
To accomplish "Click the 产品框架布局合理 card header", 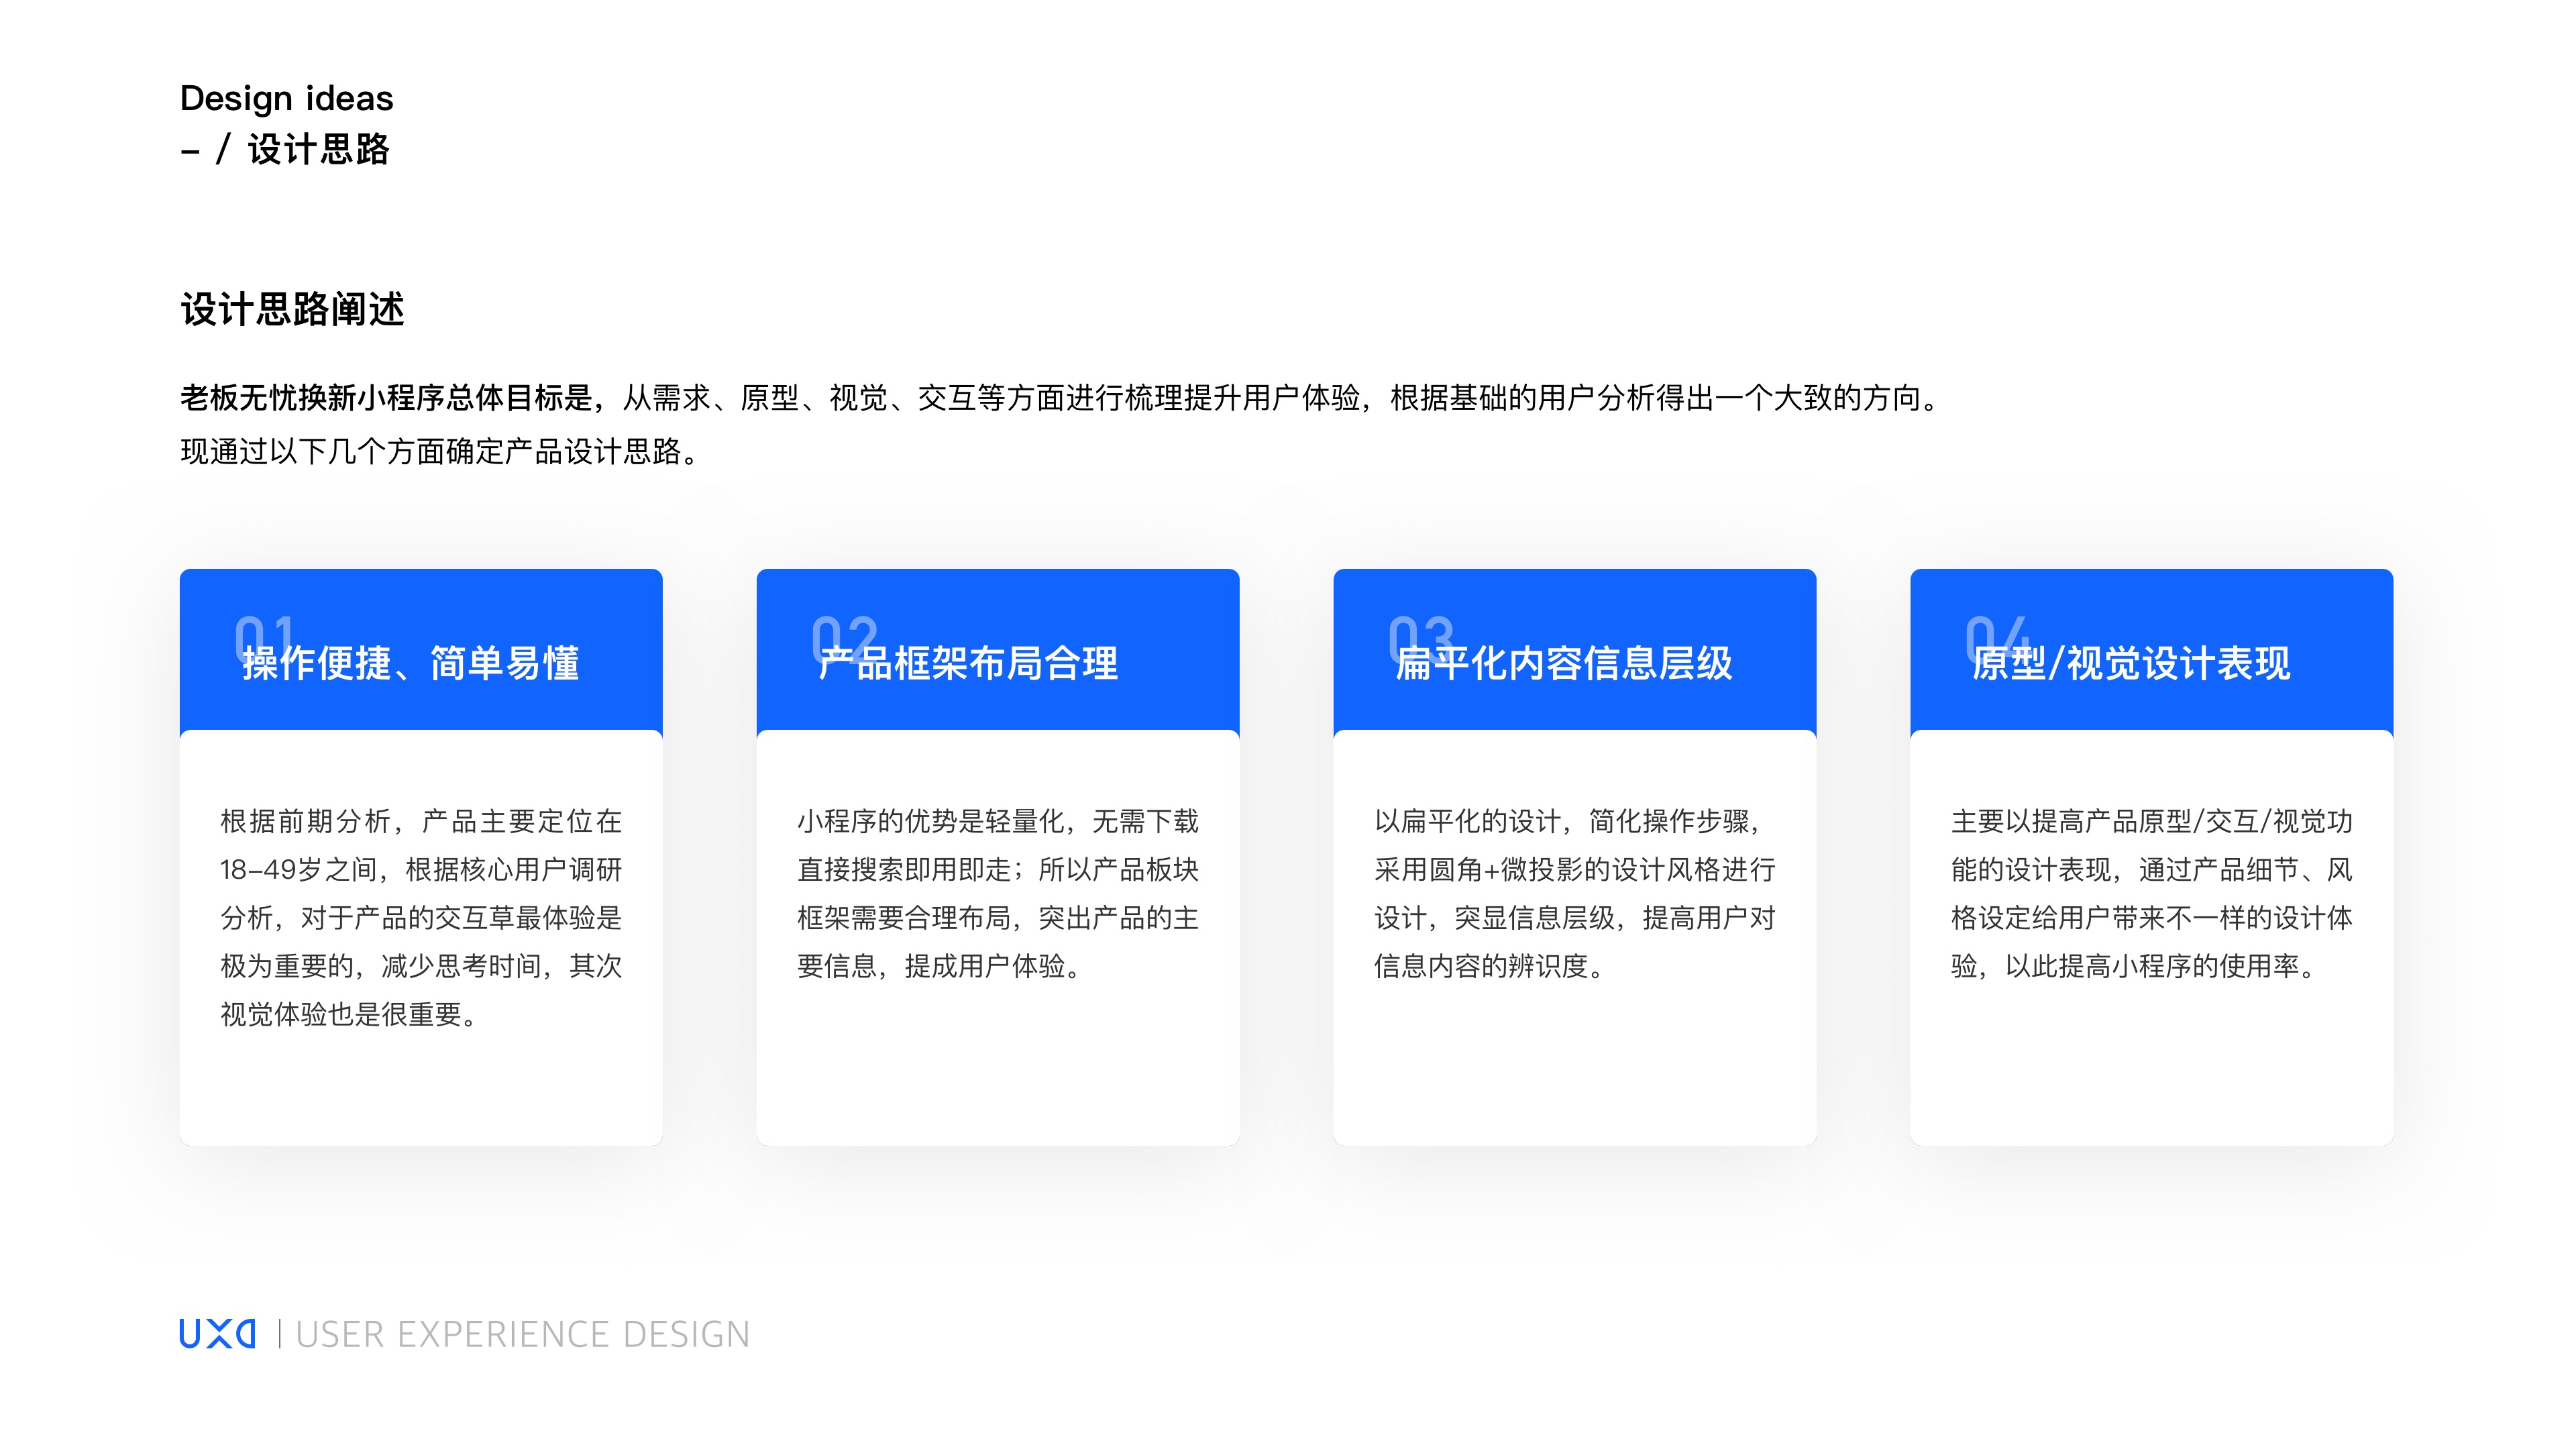I will tap(968, 664).
